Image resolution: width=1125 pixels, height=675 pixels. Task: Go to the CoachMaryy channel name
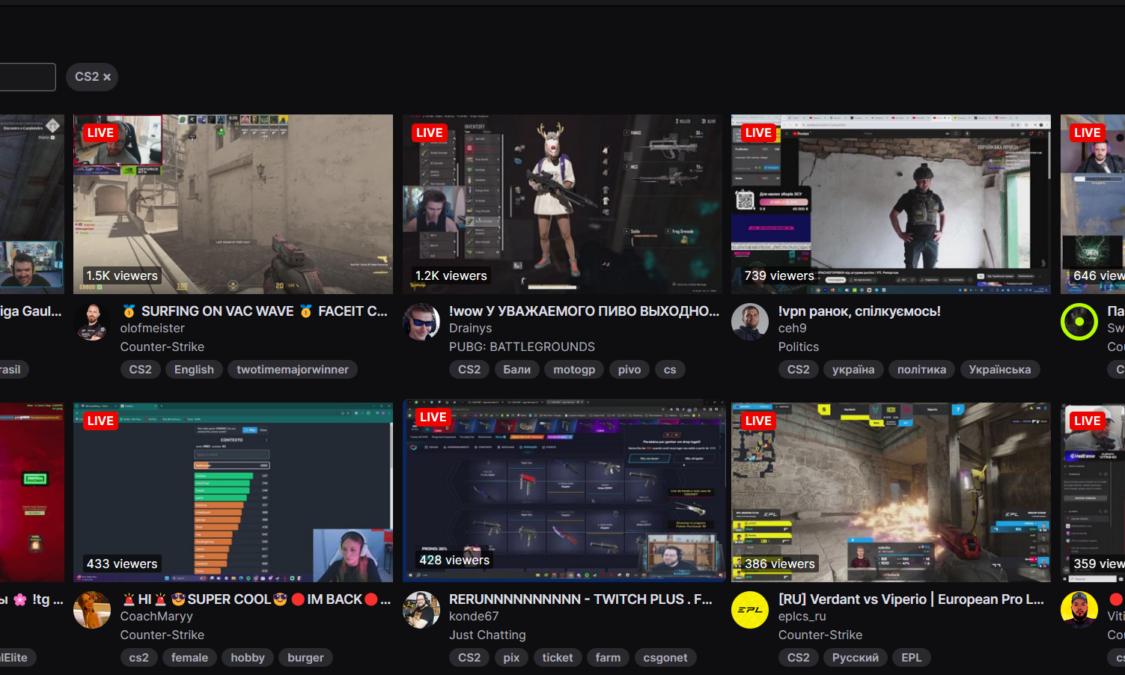coord(156,616)
